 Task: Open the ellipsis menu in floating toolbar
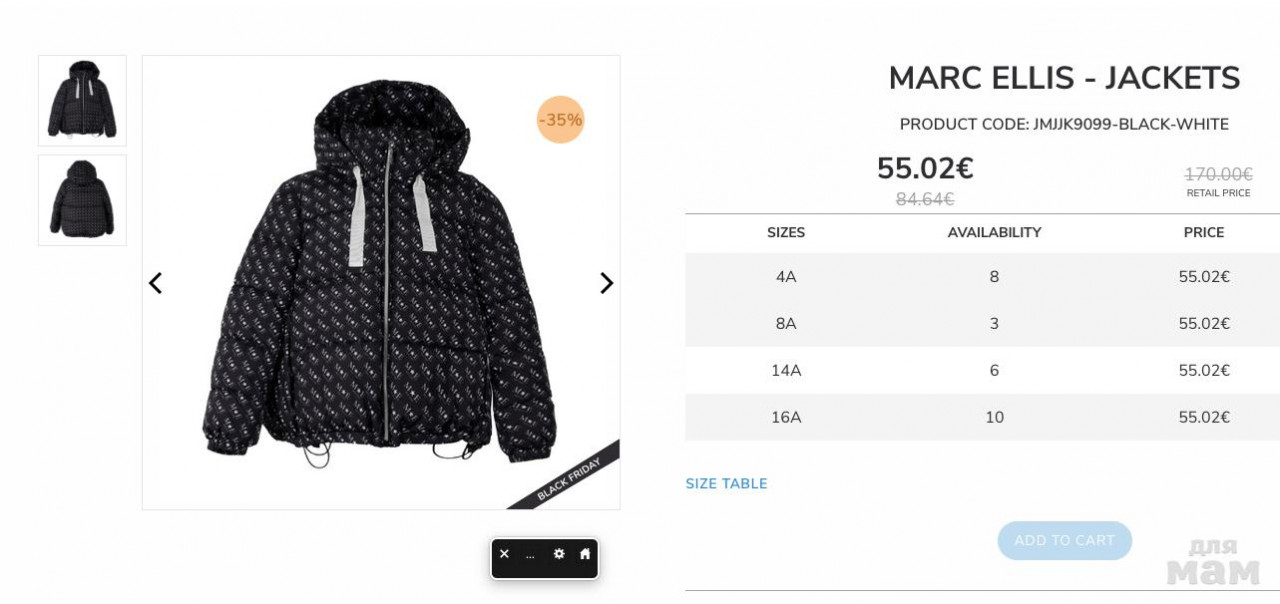[x=530, y=555]
